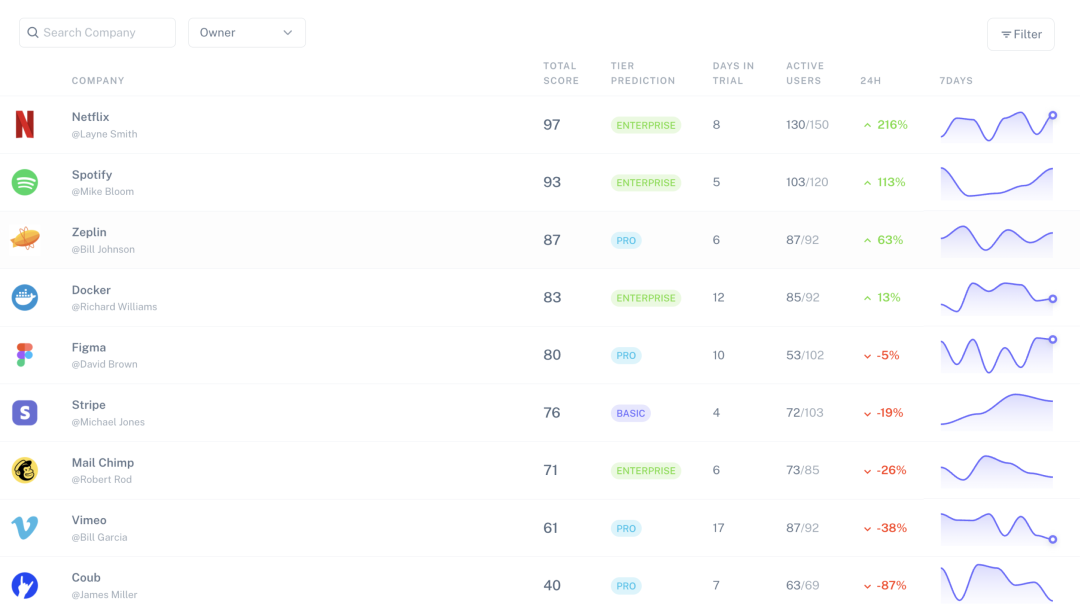This screenshot has height=609, width=1080.
Task: Open owner @Richard Williams
Action: click(114, 307)
